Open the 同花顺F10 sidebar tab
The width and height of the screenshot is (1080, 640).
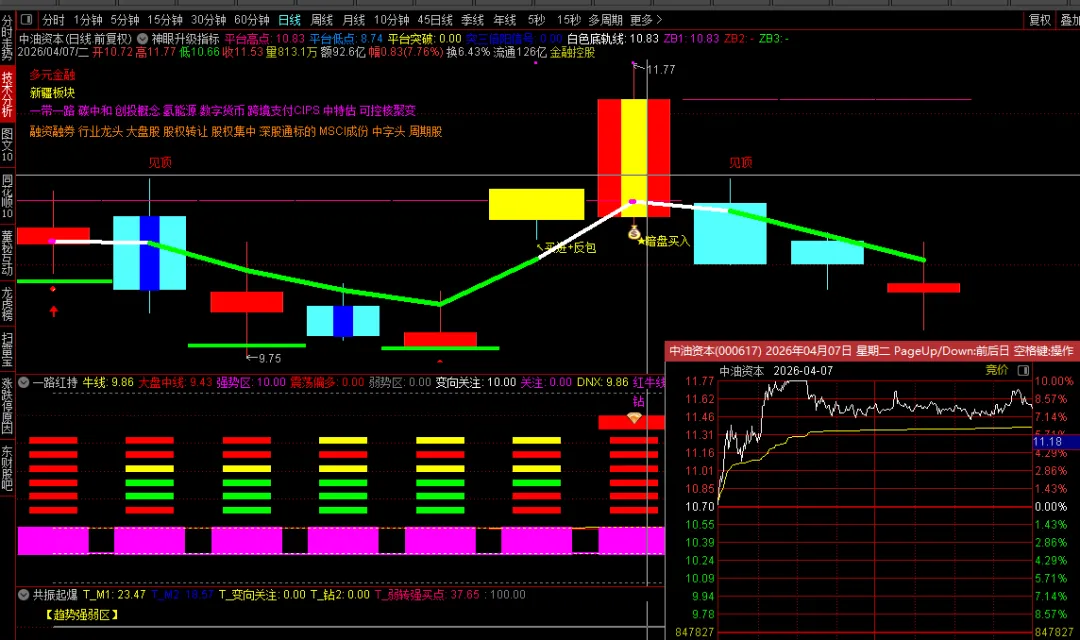click(x=7, y=196)
